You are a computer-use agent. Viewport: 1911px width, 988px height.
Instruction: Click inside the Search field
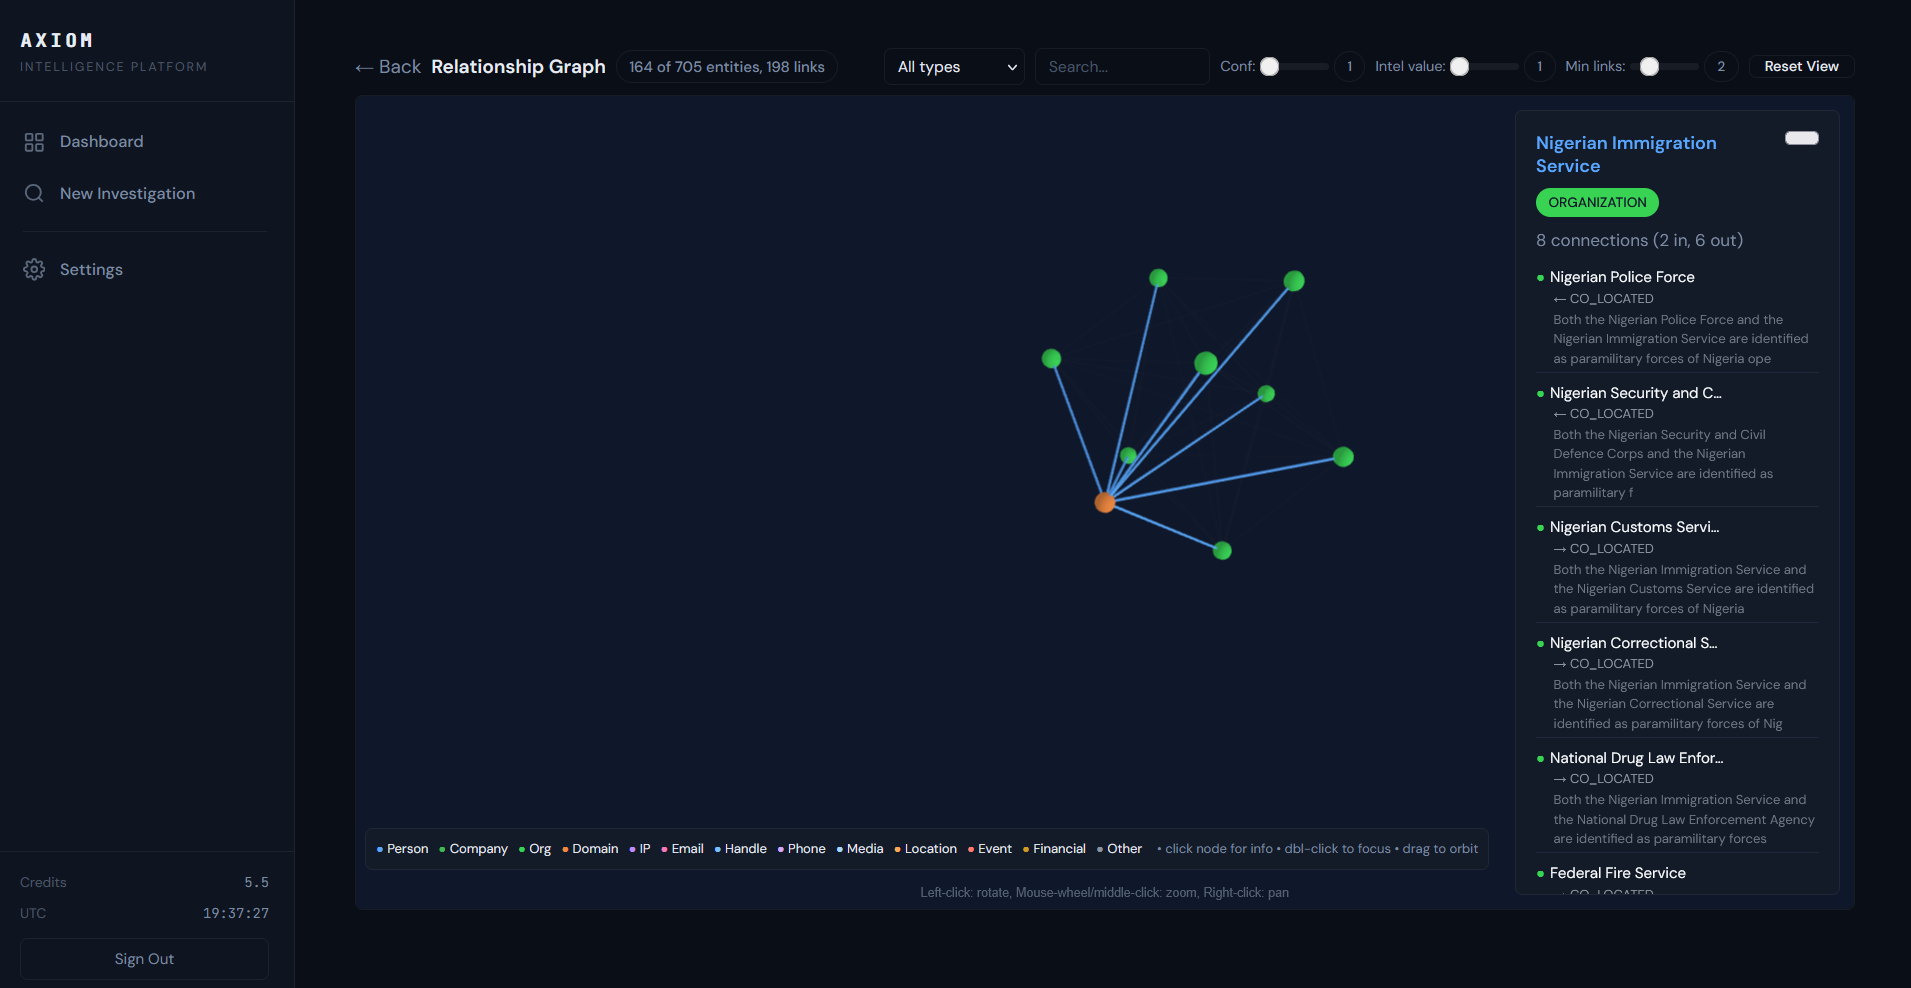[x=1121, y=66]
